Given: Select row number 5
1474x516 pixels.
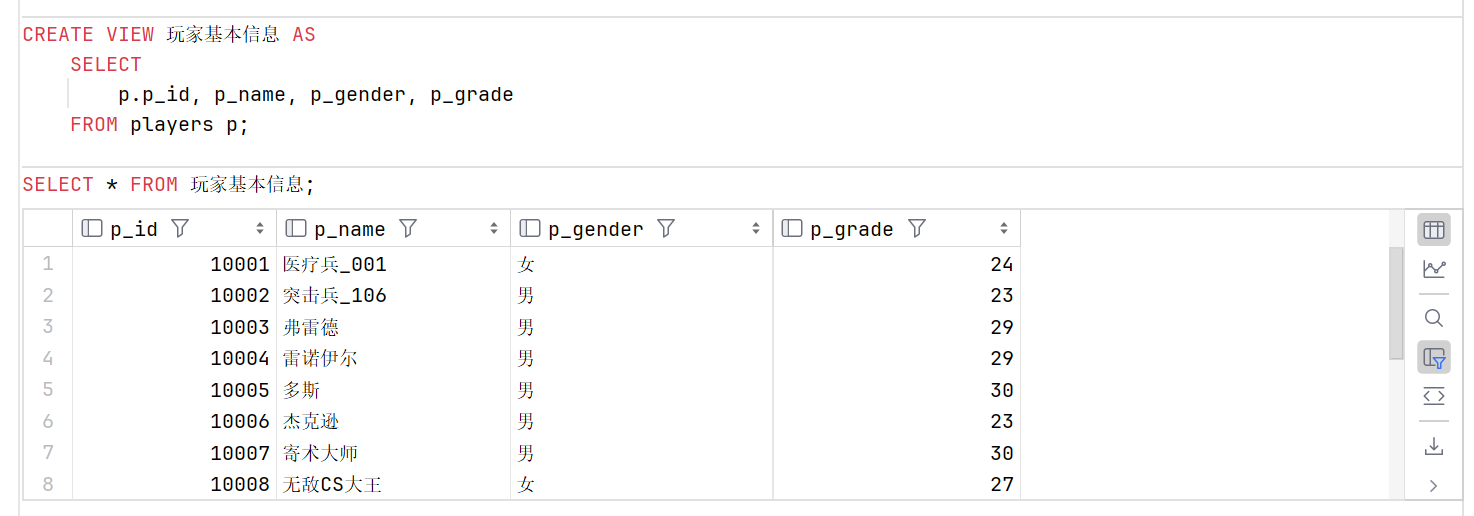Looking at the screenshot, I should tap(48, 390).
